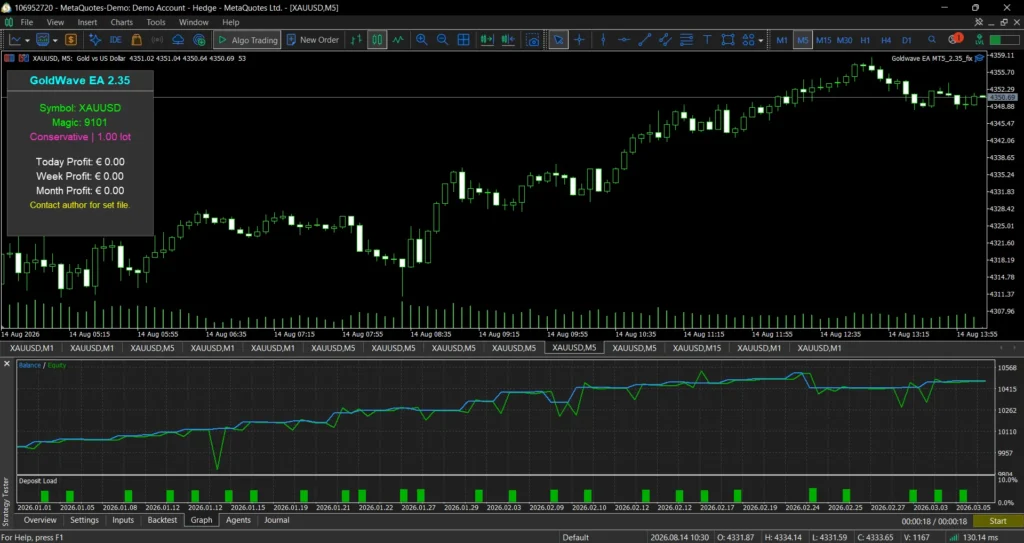Open the Insert menu

click(x=87, y=22)
